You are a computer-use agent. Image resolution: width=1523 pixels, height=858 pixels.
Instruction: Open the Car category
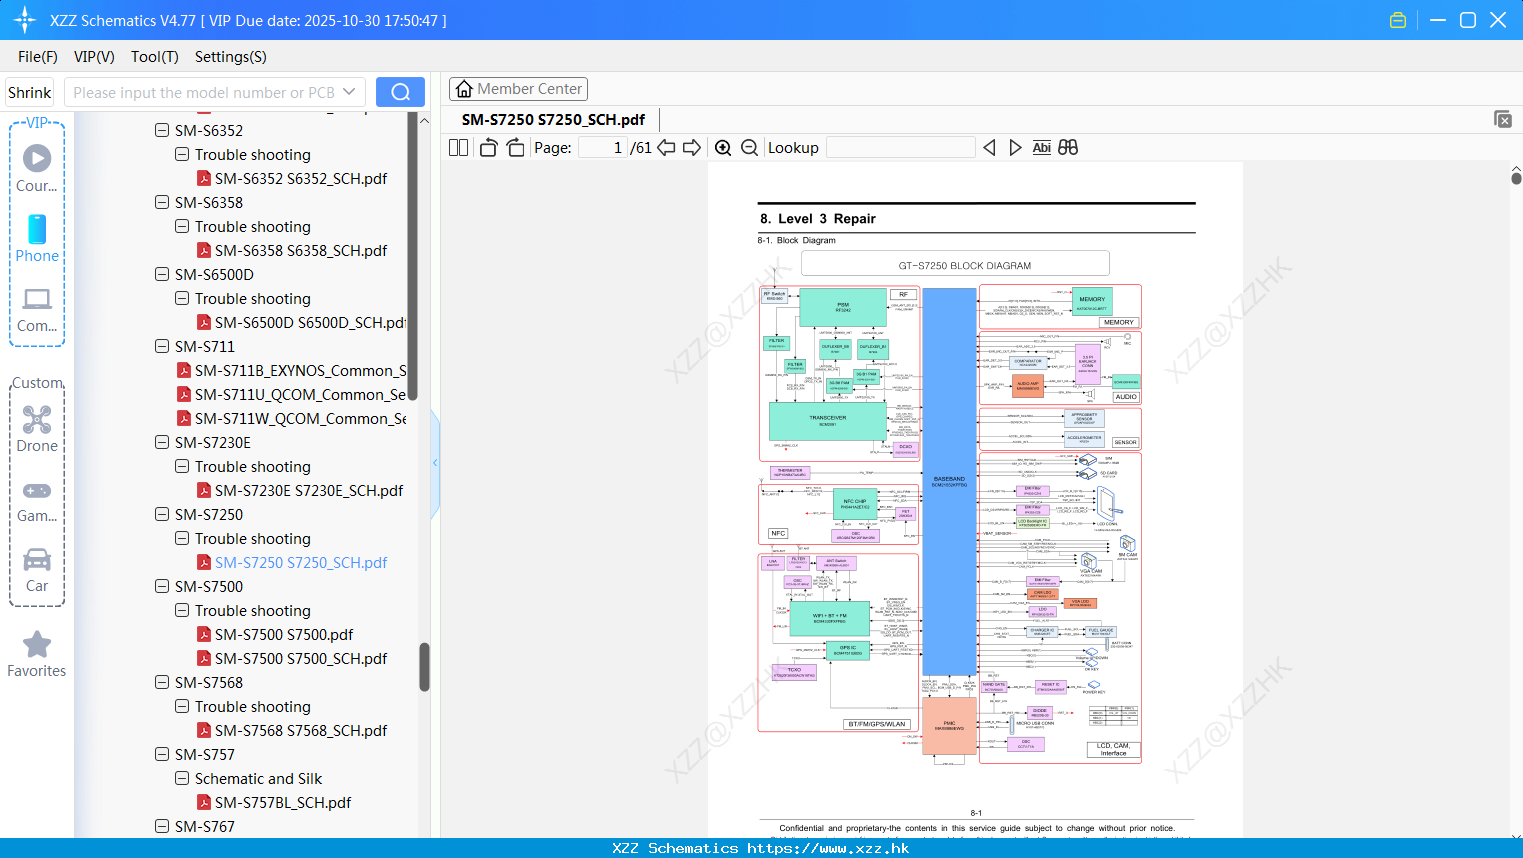pyautogui.click(x=37, y=570)
